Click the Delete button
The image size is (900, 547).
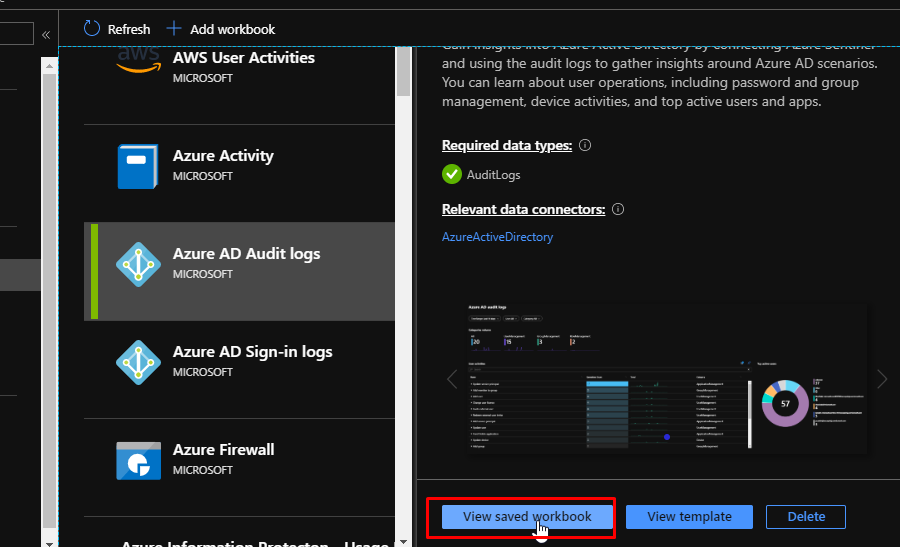[x=806, y=517]
